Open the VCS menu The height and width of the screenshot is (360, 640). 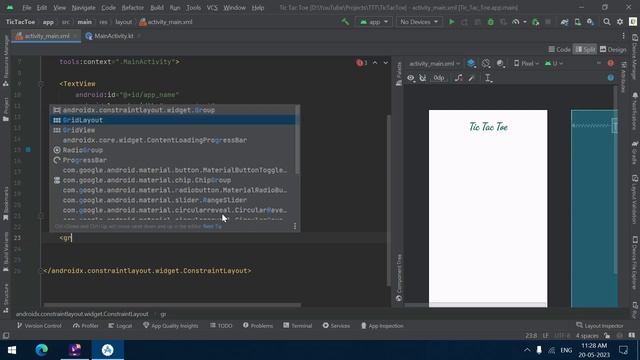212,7
